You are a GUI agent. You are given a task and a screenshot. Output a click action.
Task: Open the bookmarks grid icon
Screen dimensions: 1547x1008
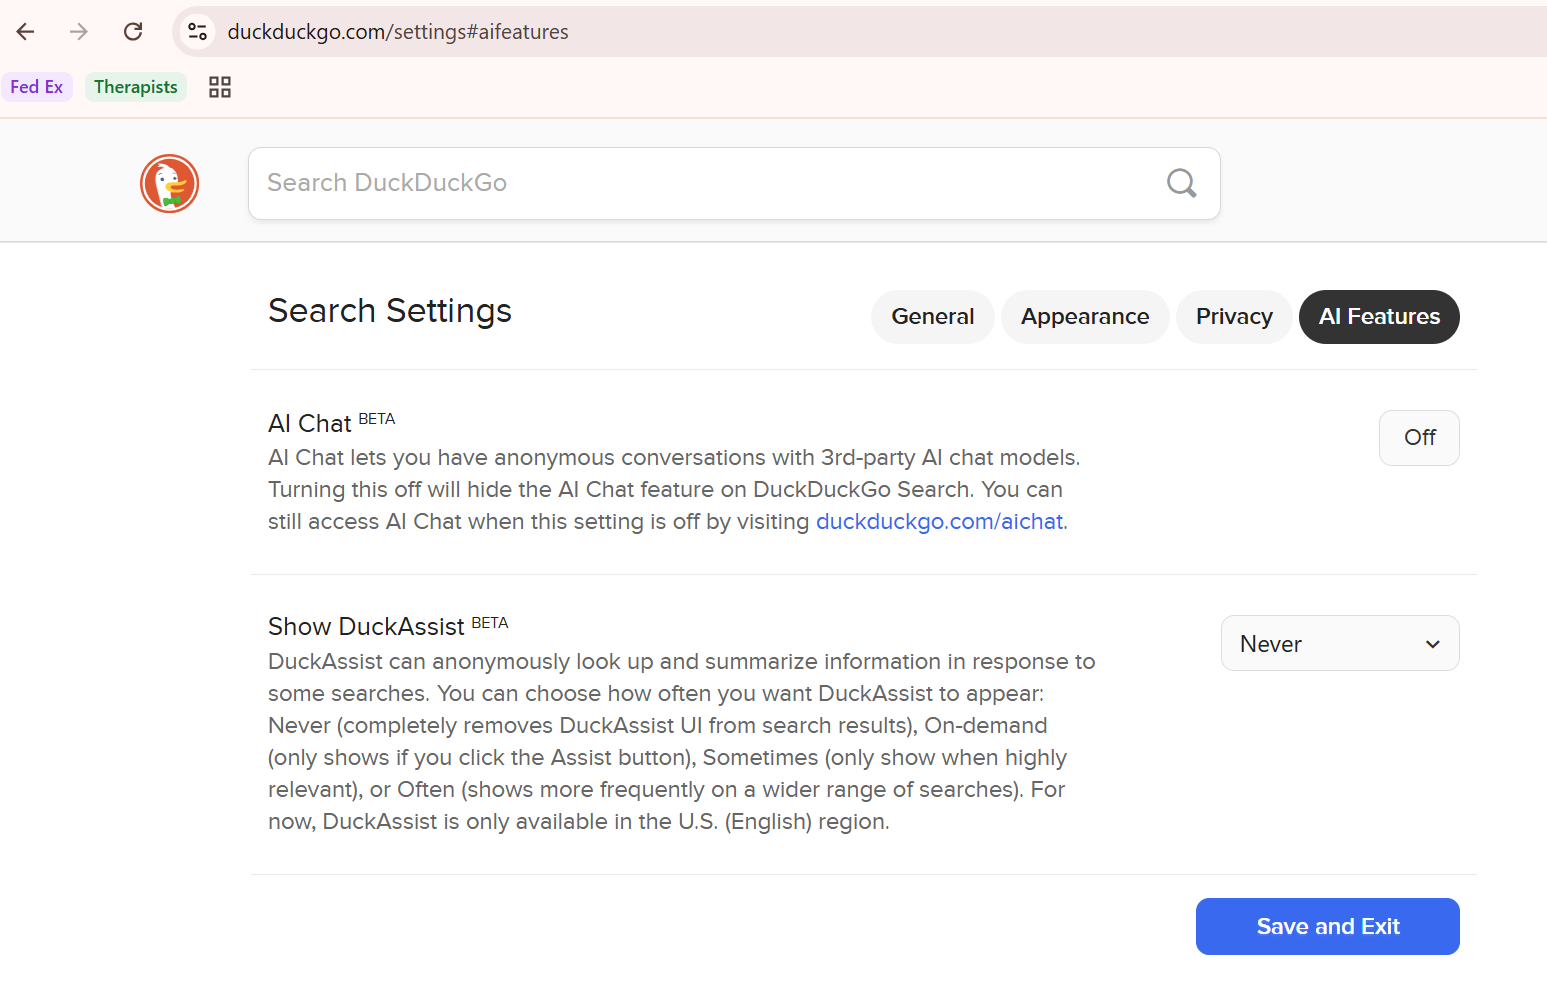point(220,87)
